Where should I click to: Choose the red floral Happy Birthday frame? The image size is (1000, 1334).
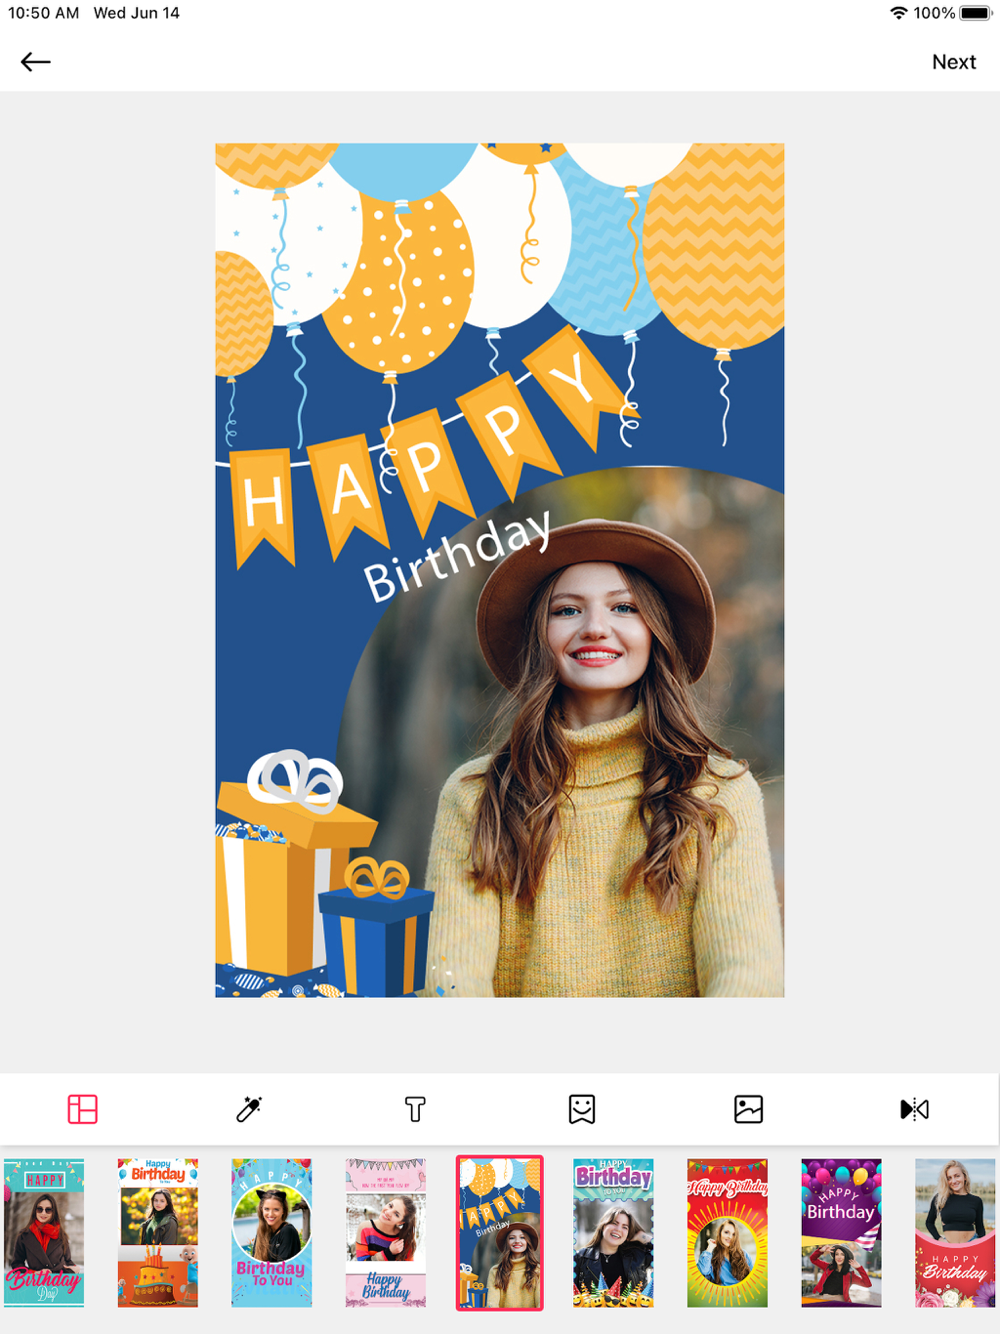956,1233
